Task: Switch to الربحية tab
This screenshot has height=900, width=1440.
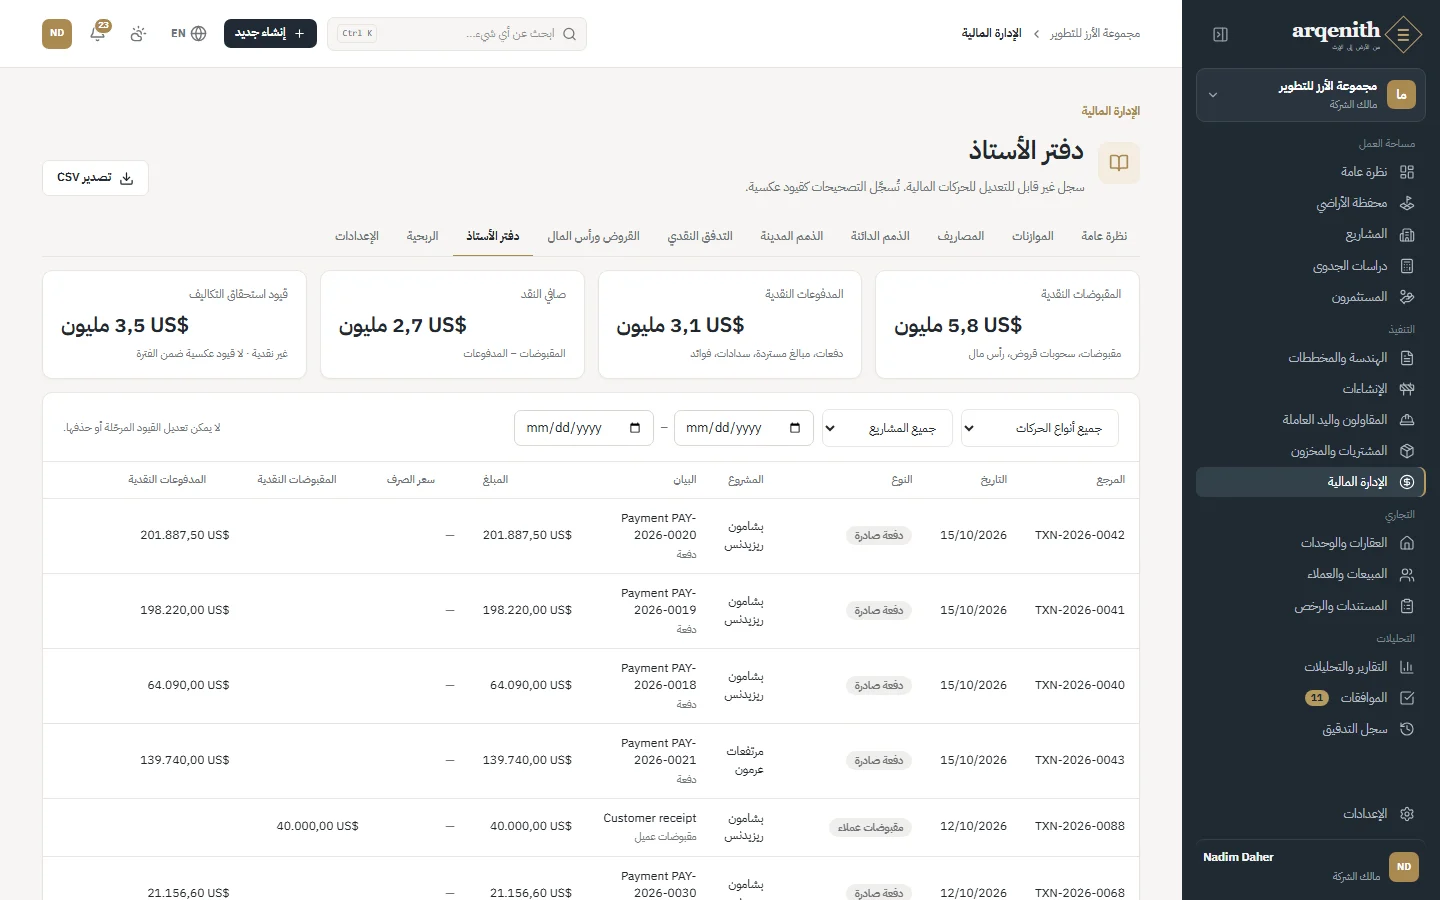Action: pos(423,236)
